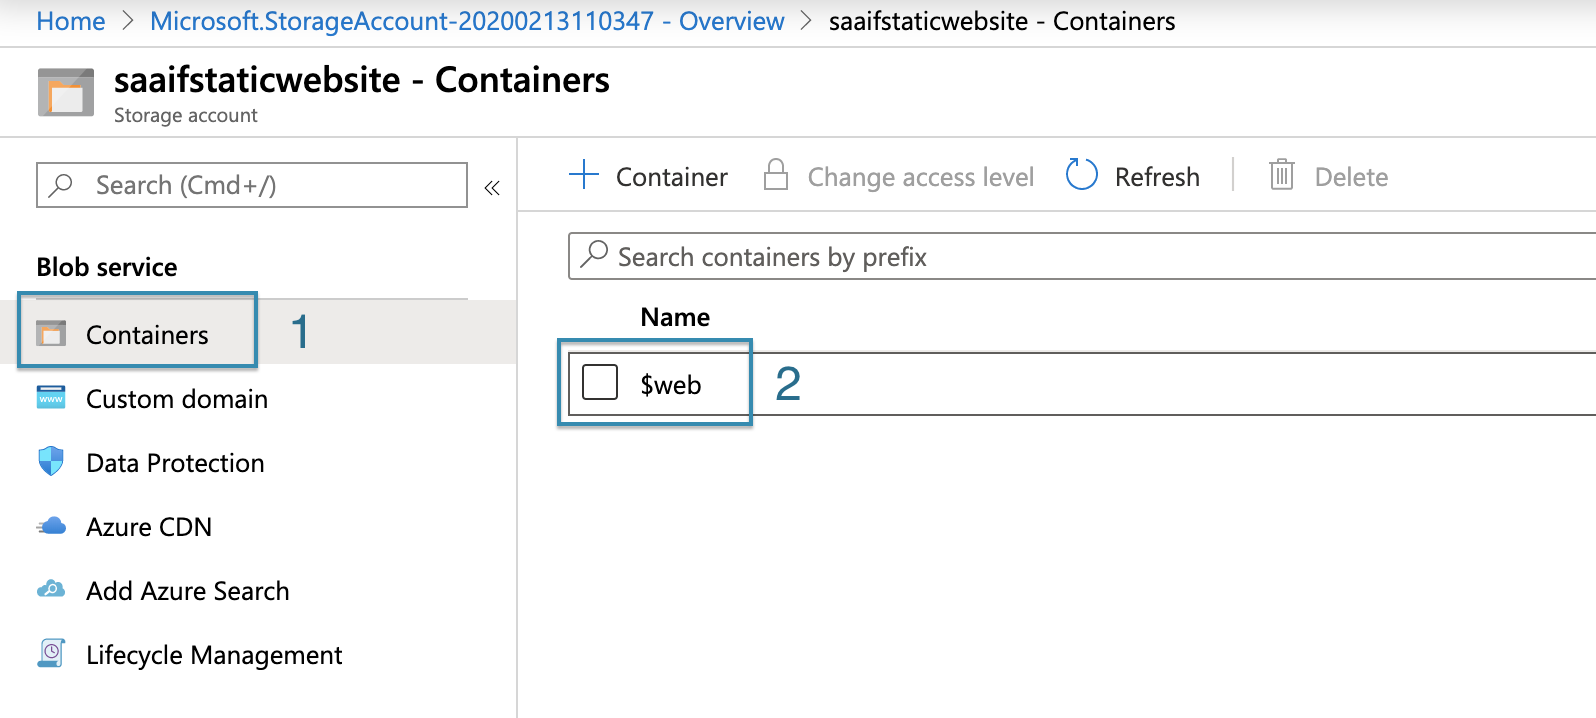Tick the checkbox beside $web container
The image size is (1596, 718).
(600, 381)
